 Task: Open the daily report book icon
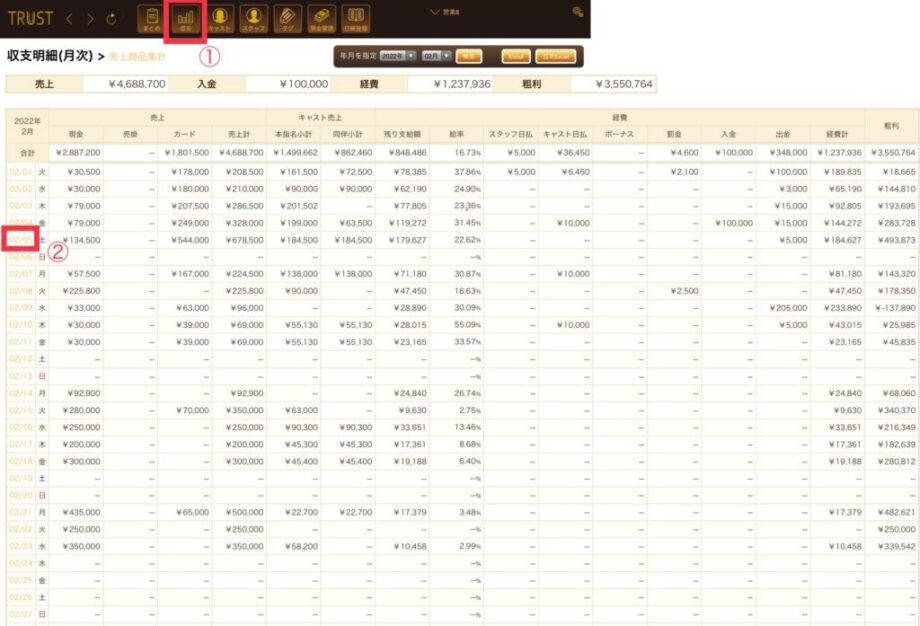[355, 17]
